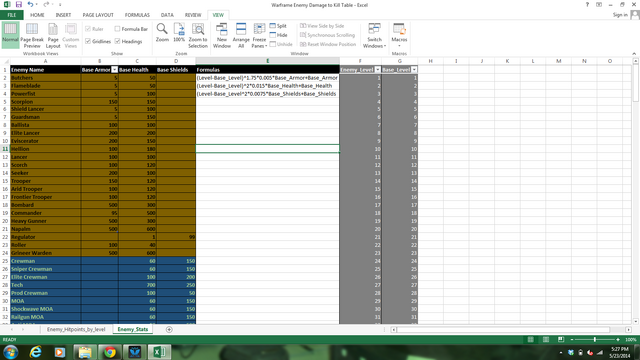This screenshot has height=360, width=640.
Task: Set zoom to 100% using ribbon
Action: pyautogui.click(x=179, y=33)
